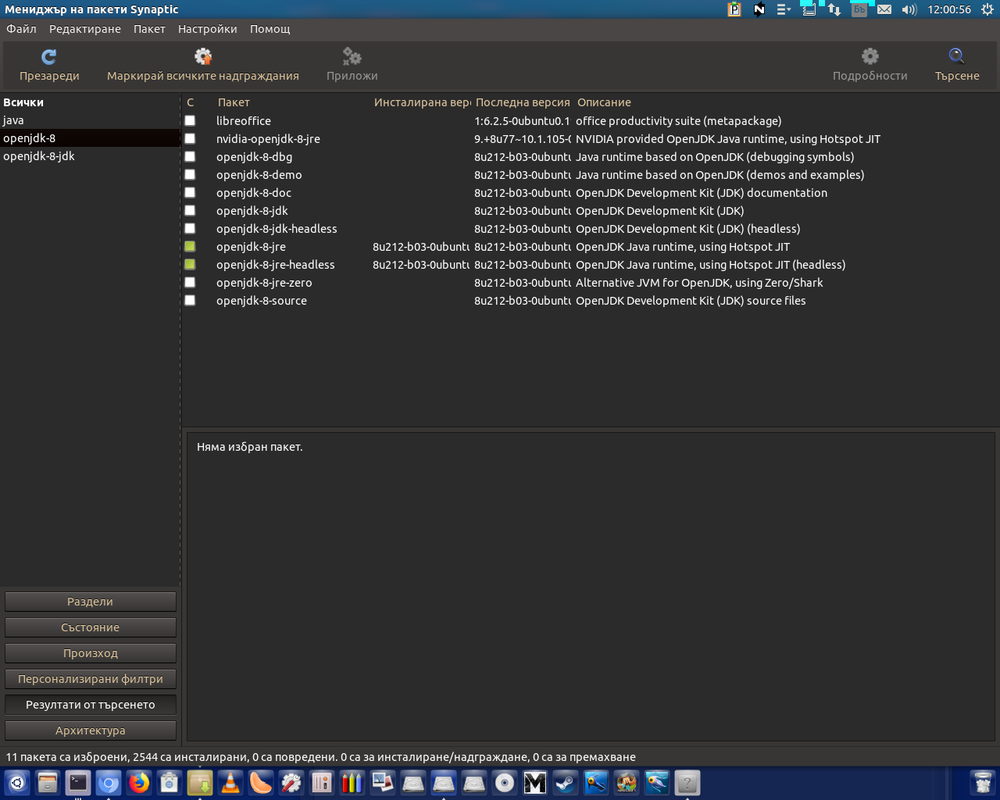Open the Помощ menu
Viewport: 1000px width, 800px height.
point(270,29)
